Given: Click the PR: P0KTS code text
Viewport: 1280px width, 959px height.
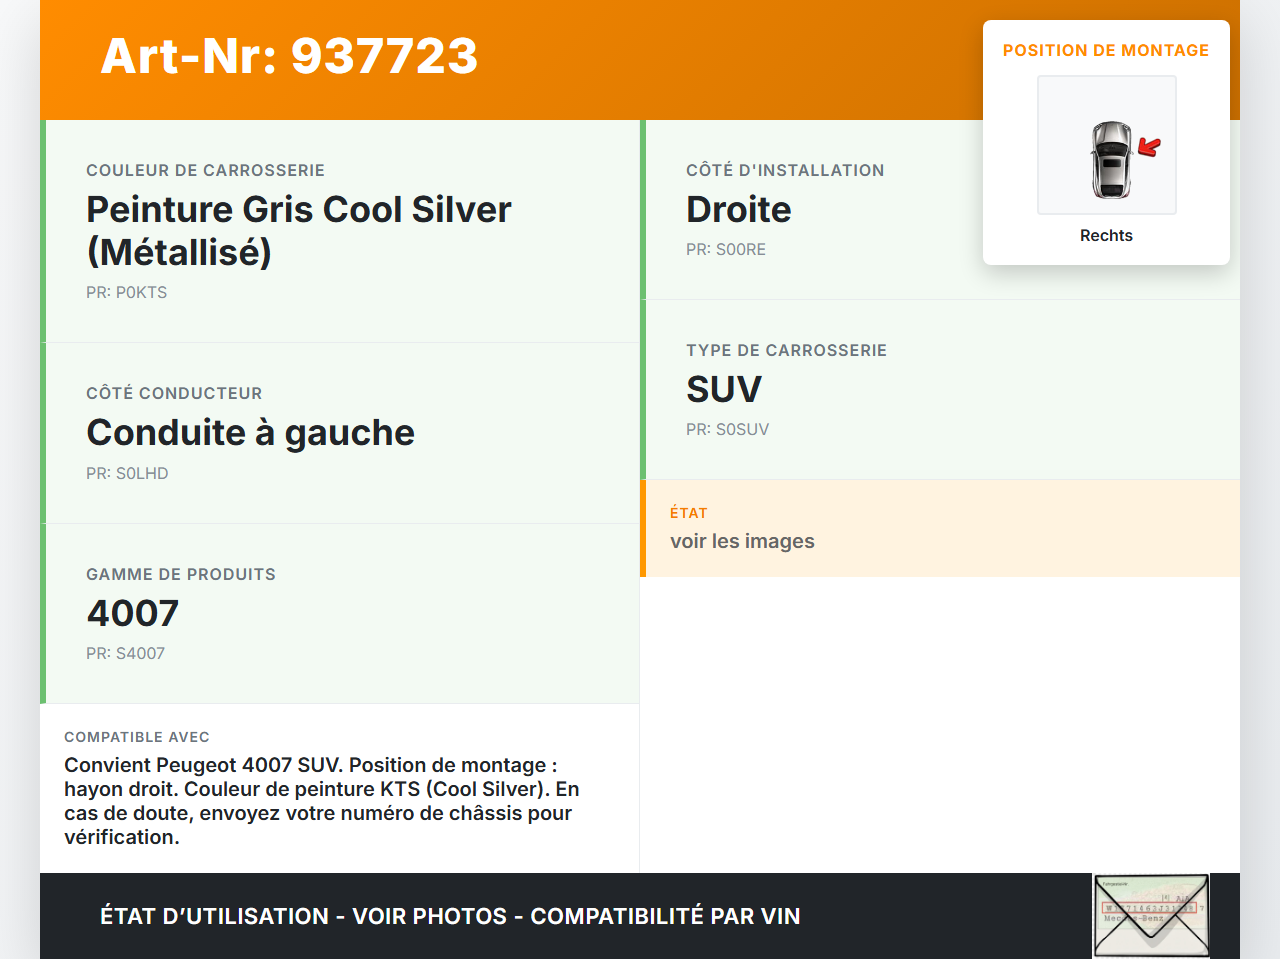Looking at the screenshot, I should (x=127, y=292).
